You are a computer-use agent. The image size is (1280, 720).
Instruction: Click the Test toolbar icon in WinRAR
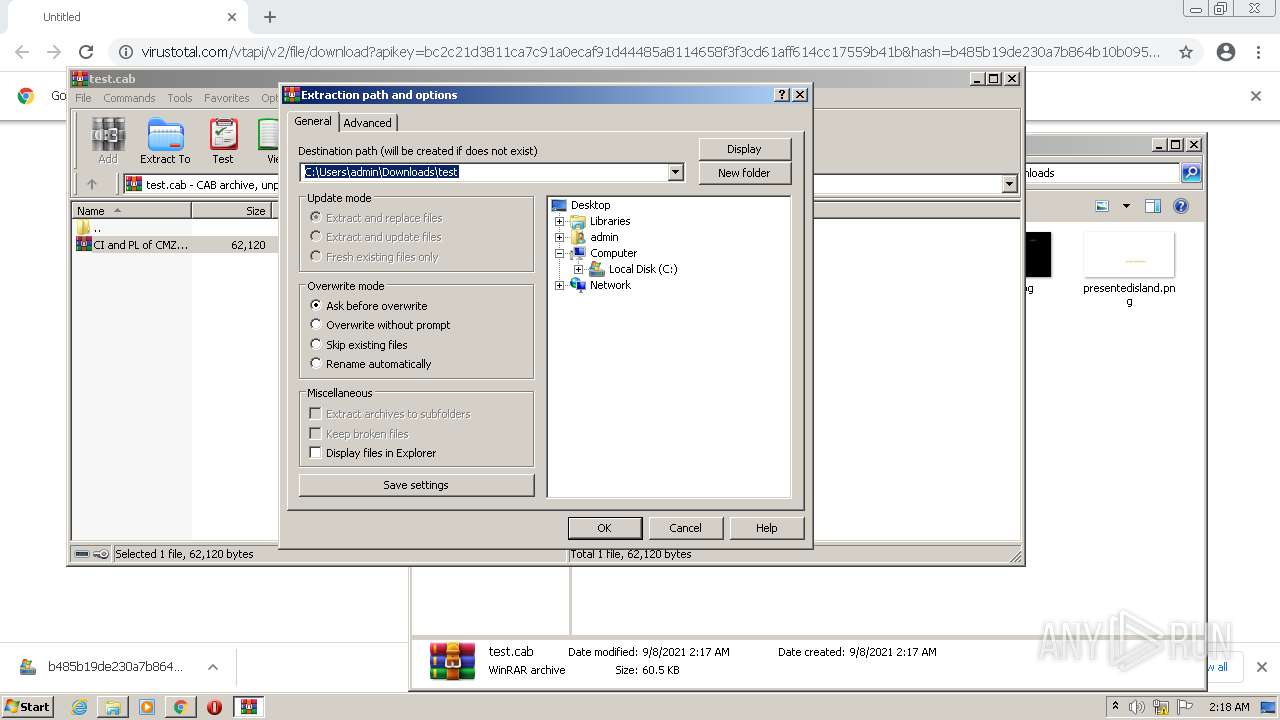coord(223,140)
